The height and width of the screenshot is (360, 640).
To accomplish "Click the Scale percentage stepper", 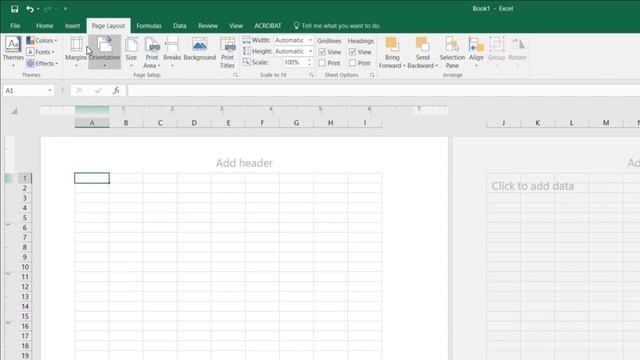I will (x=309, y=62).
